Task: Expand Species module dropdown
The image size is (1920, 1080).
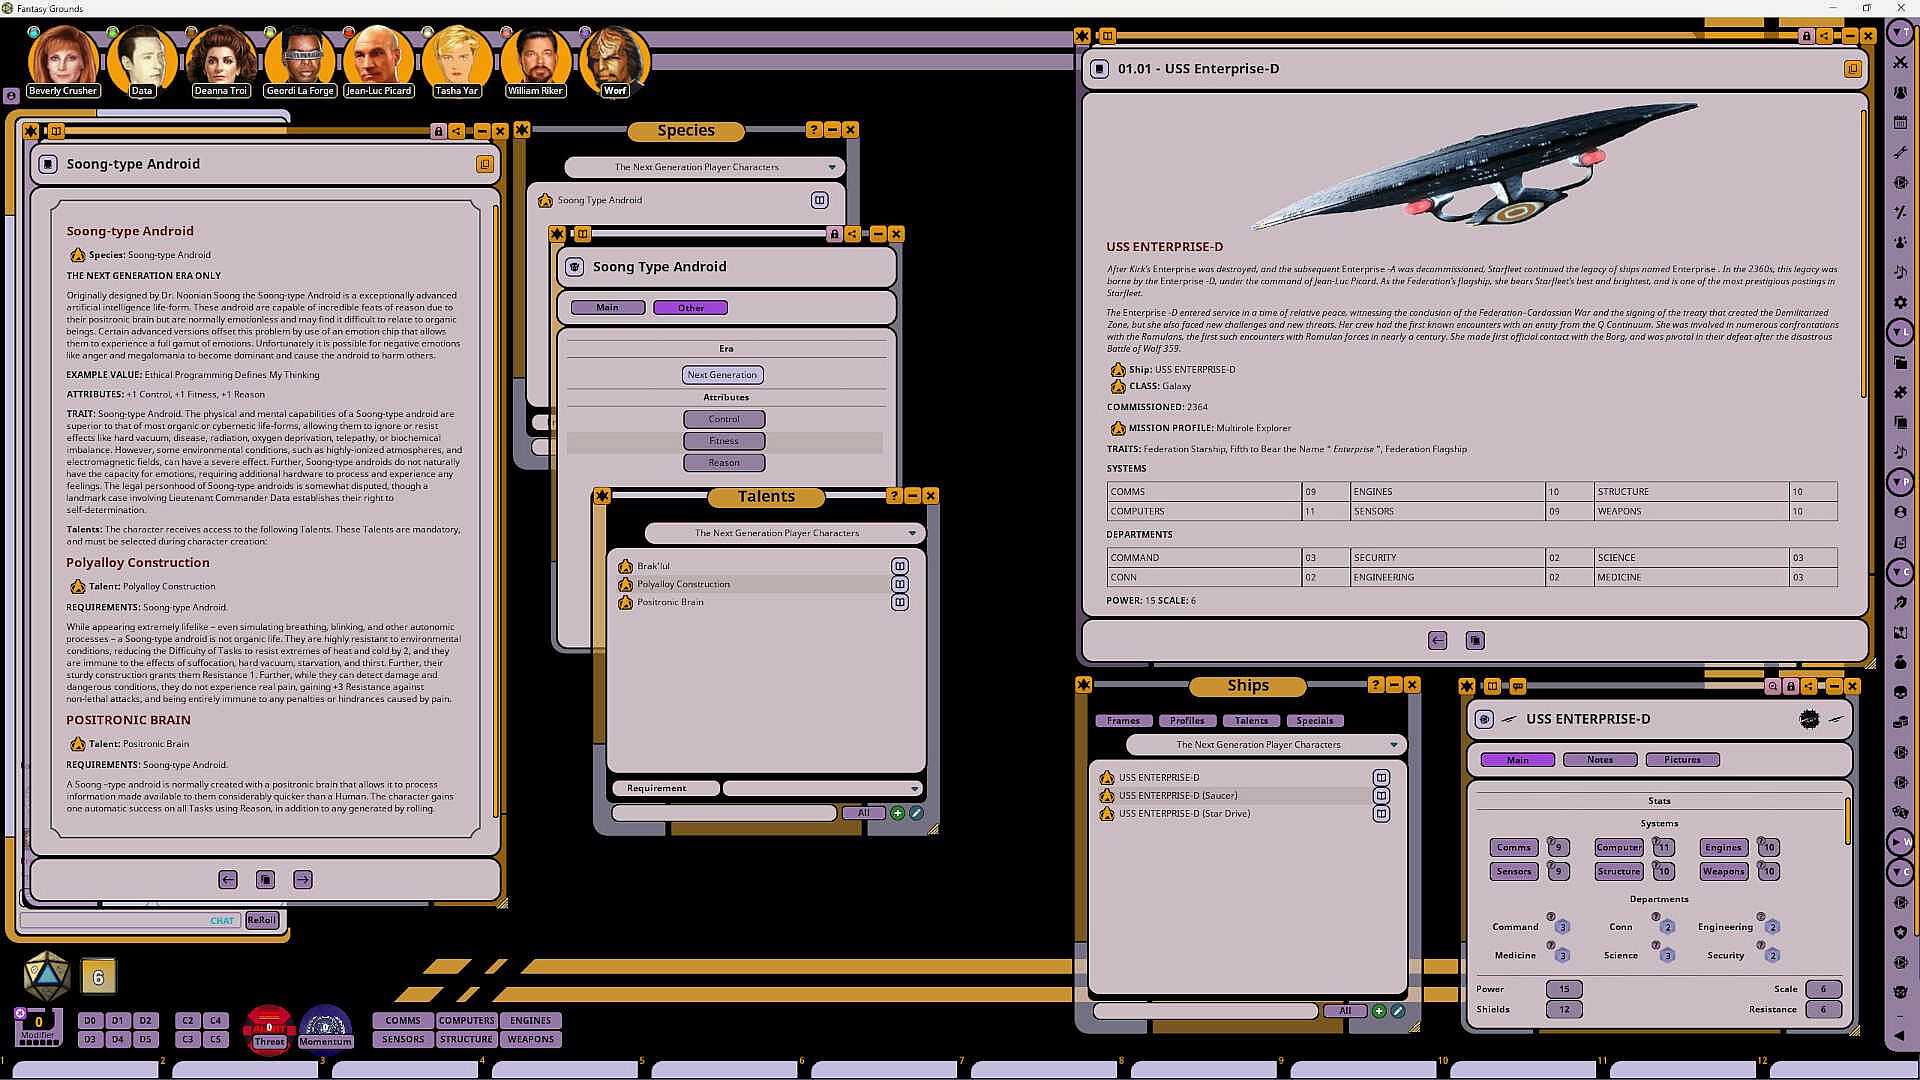Action: (832, 167)
